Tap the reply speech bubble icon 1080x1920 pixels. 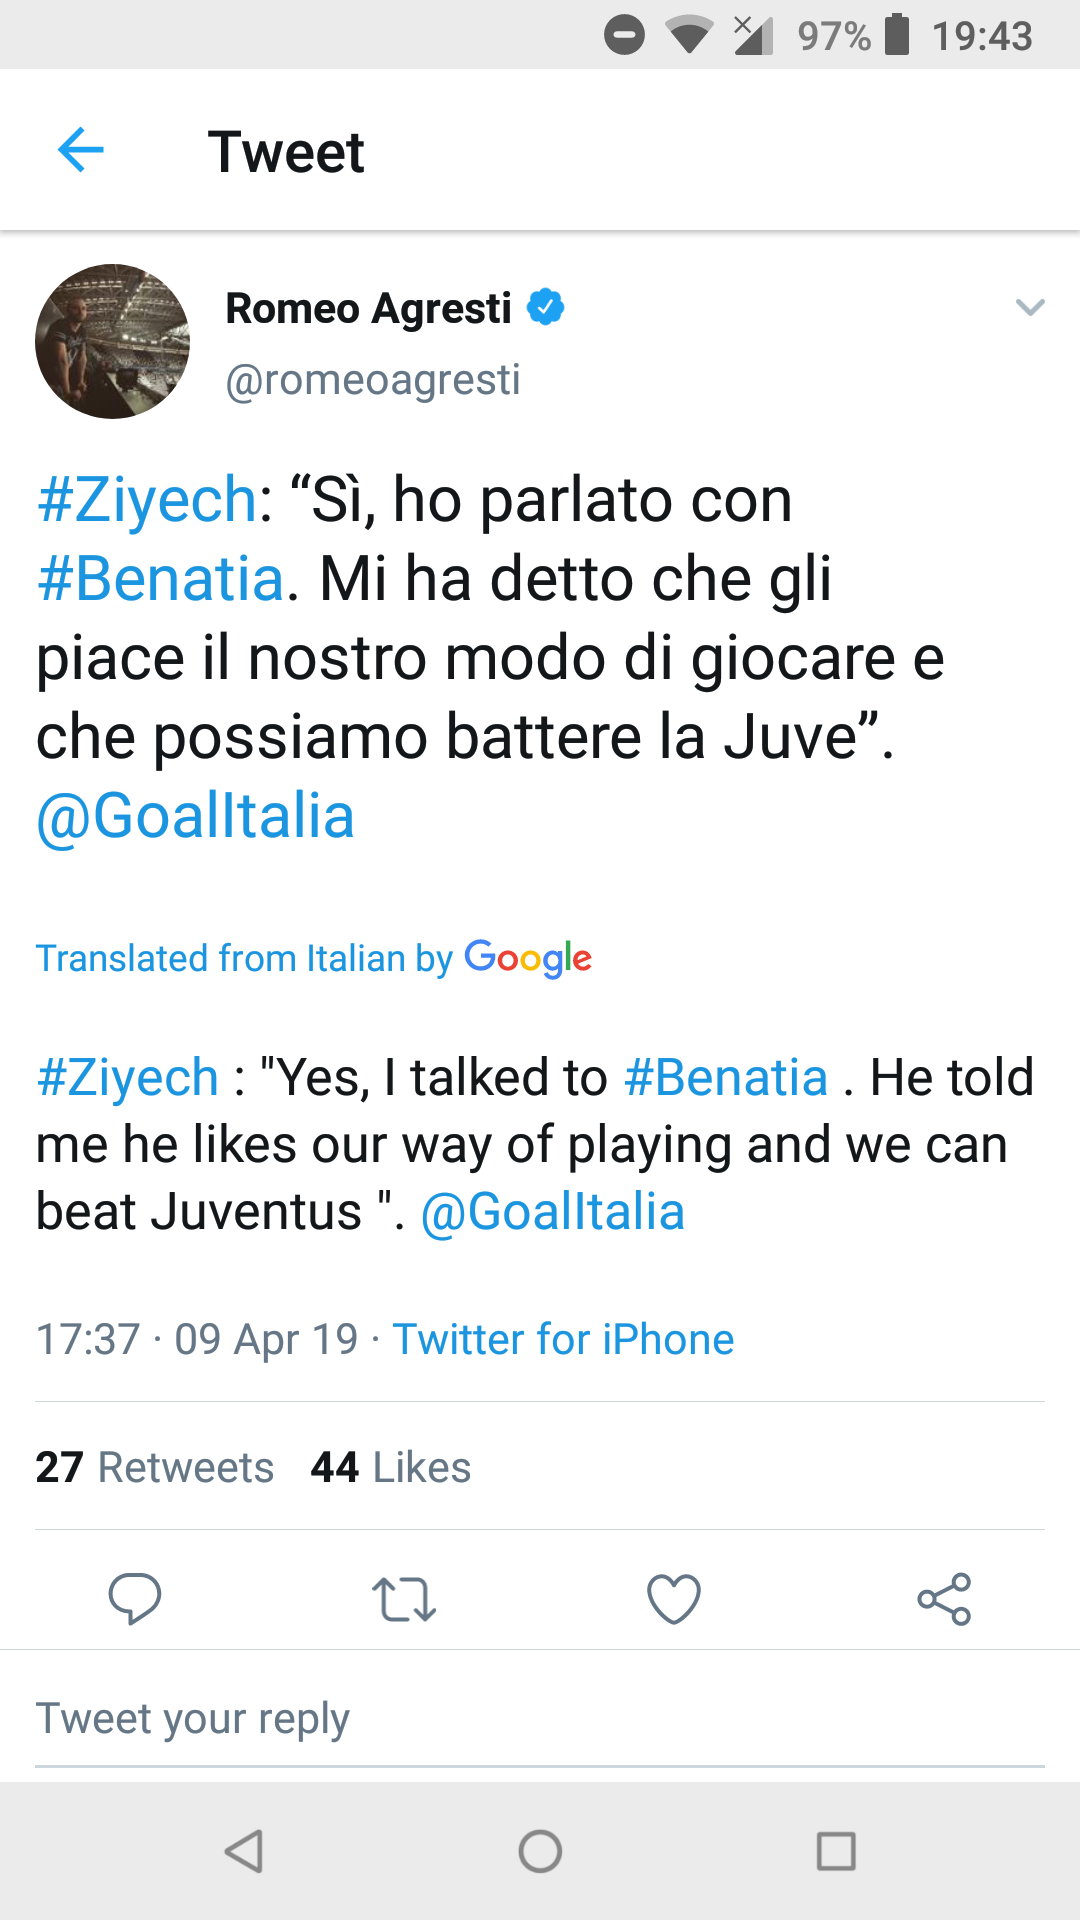tap(135, 1597)
